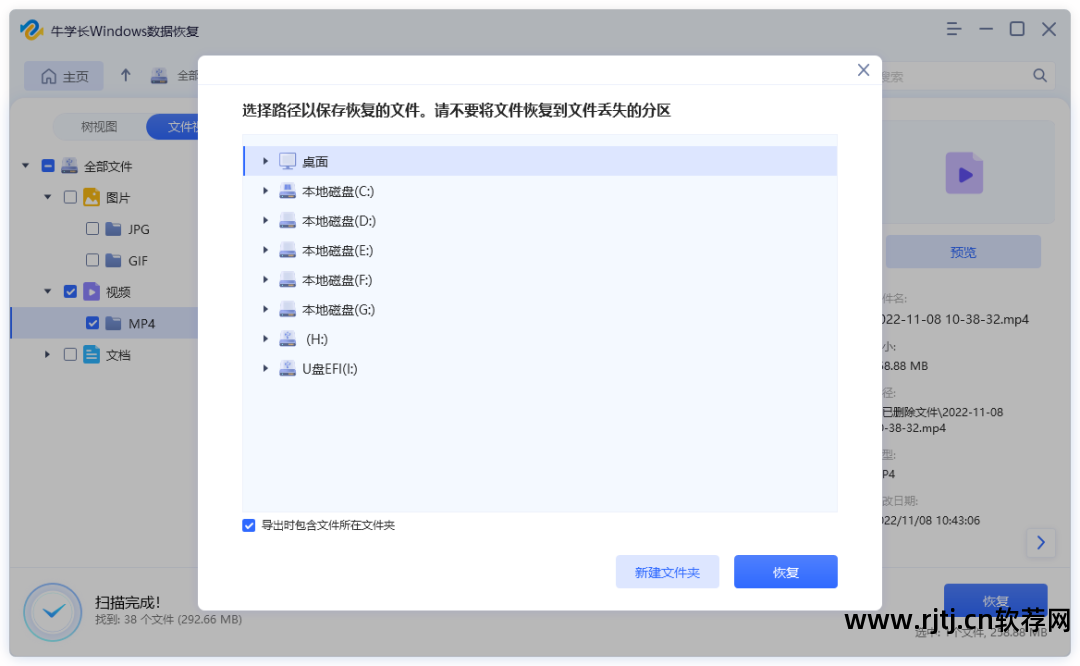
Task: Expand the U盘EFI(I:) node
Action: [x=265, y=368]
